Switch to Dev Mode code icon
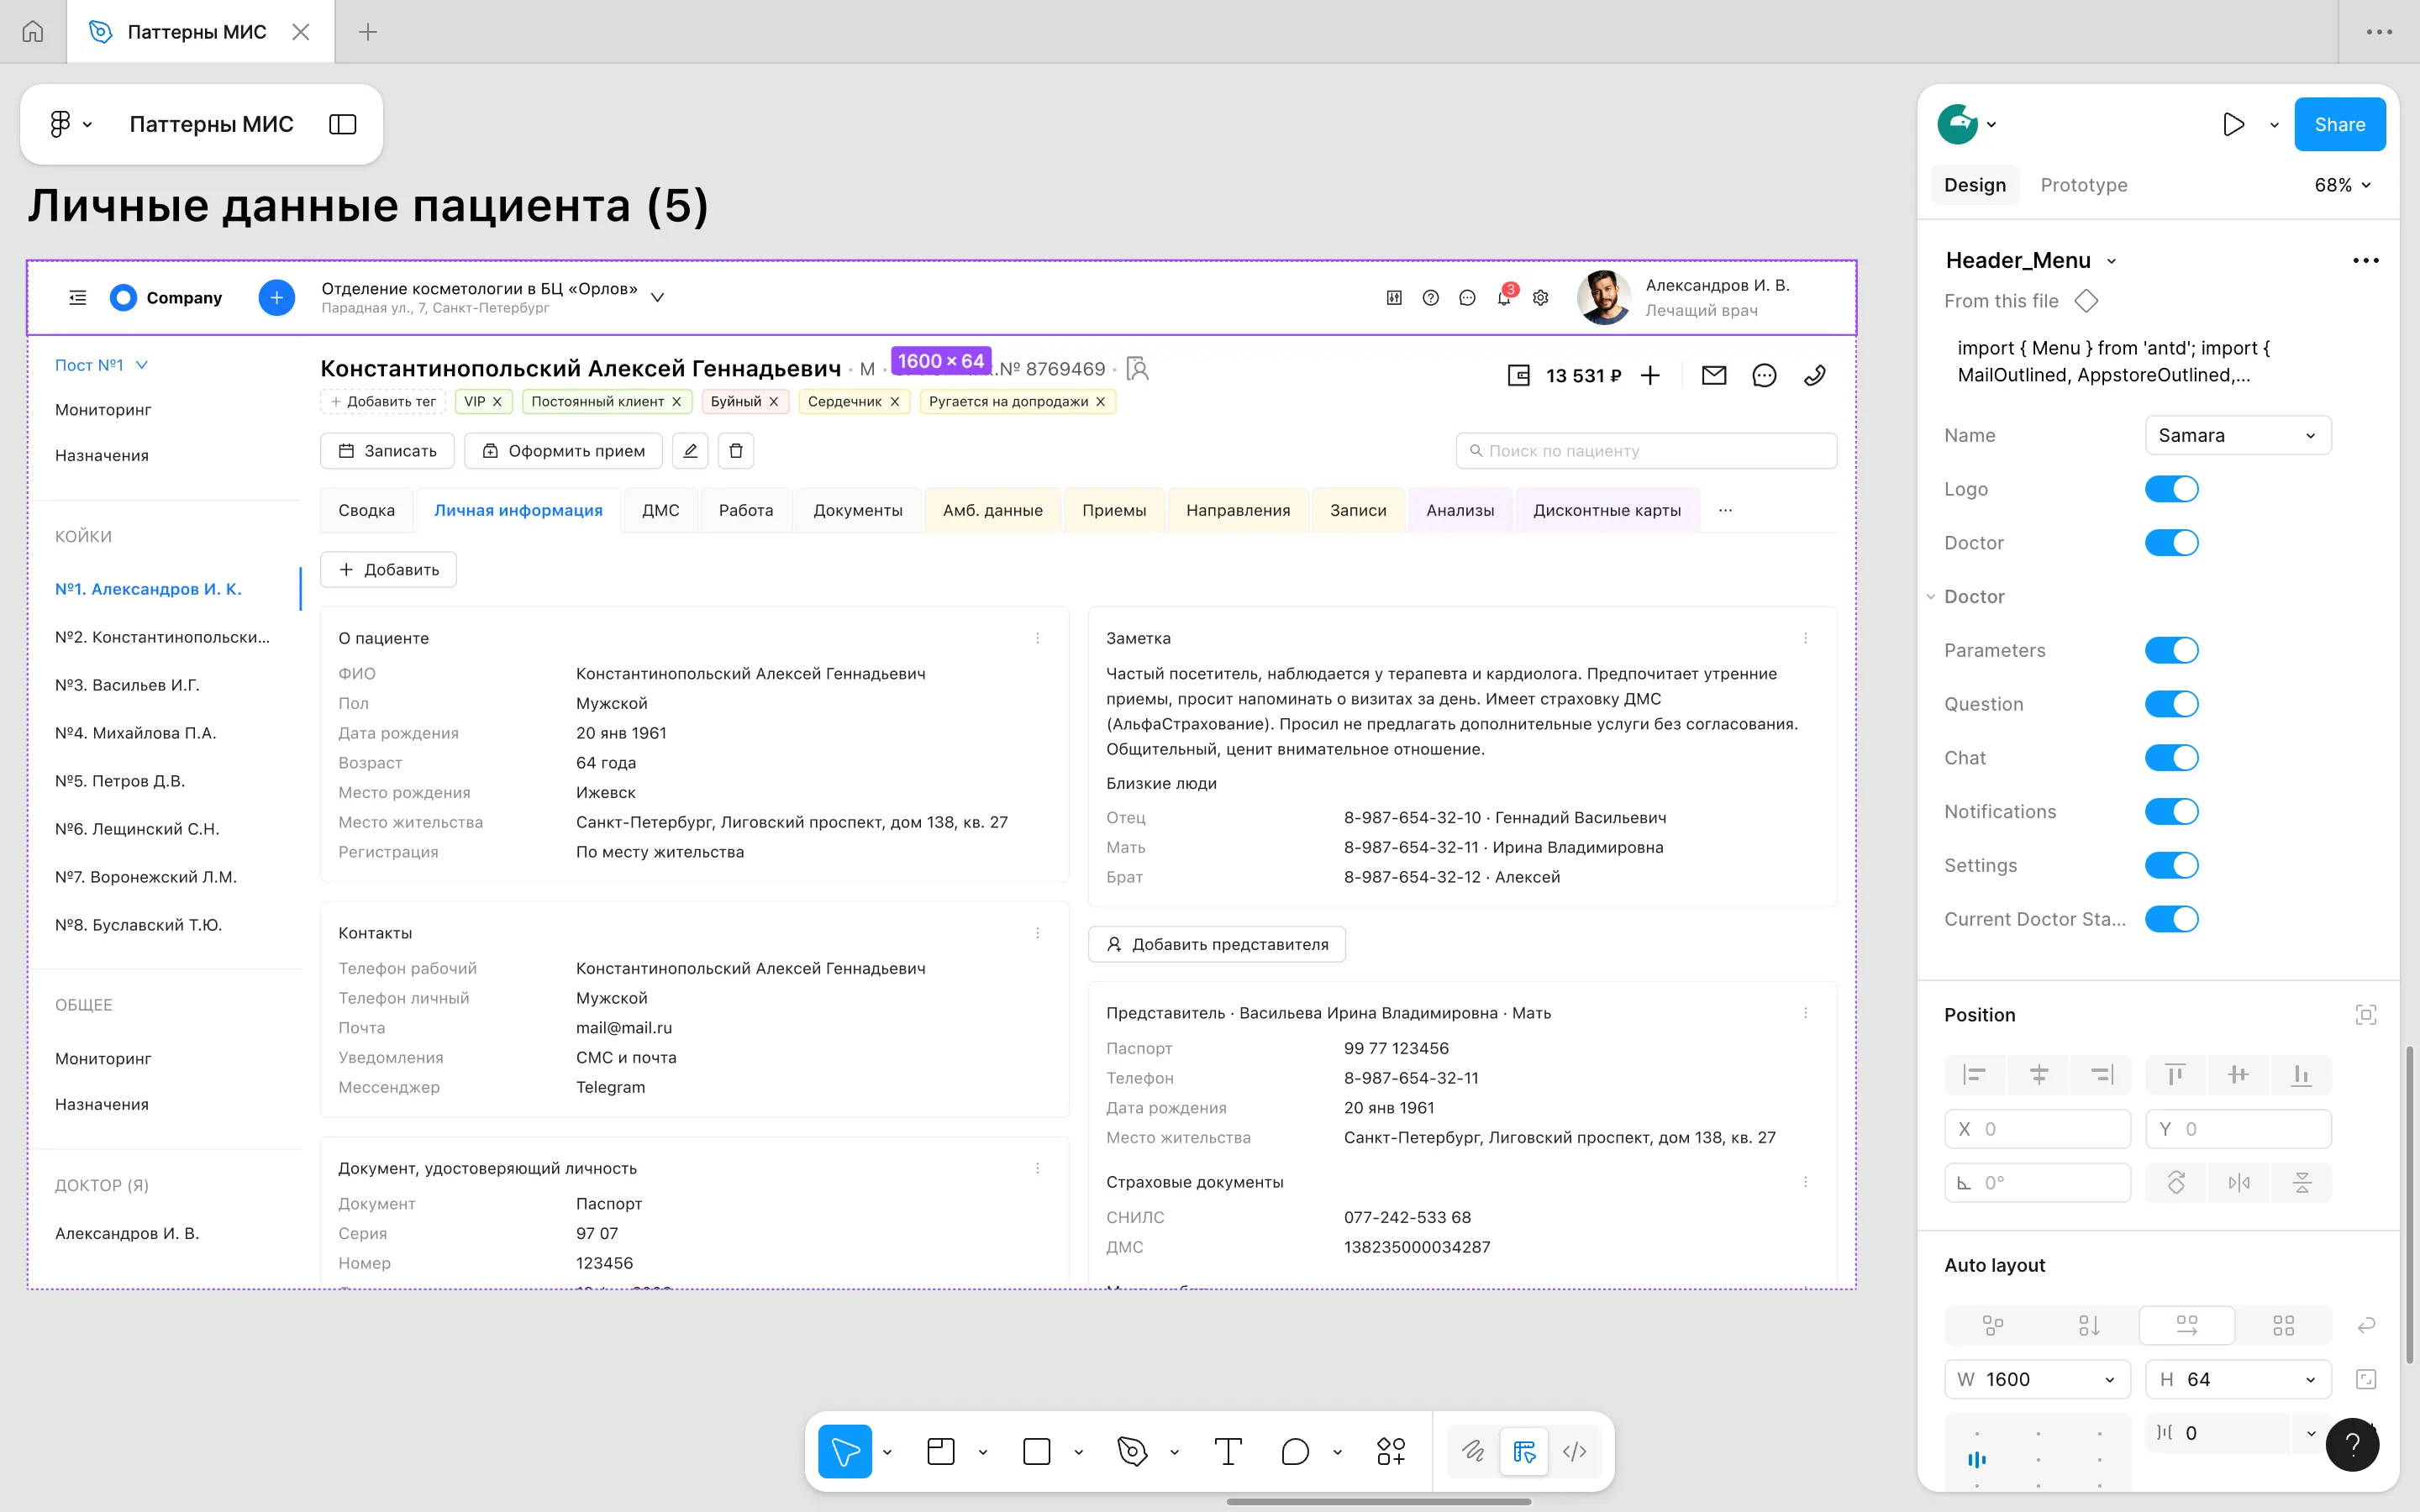This screenshot has height=1512, width=2420. pyautogui.click(x=1574, y=1451)
